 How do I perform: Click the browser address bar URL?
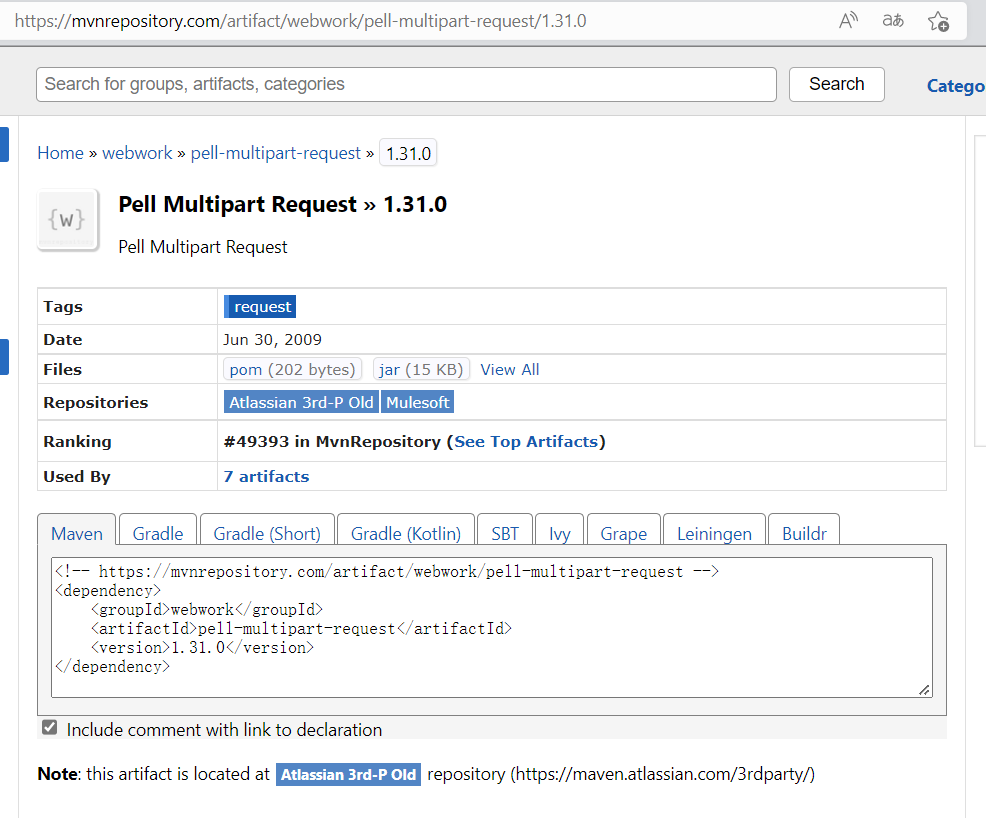(301, 21)
